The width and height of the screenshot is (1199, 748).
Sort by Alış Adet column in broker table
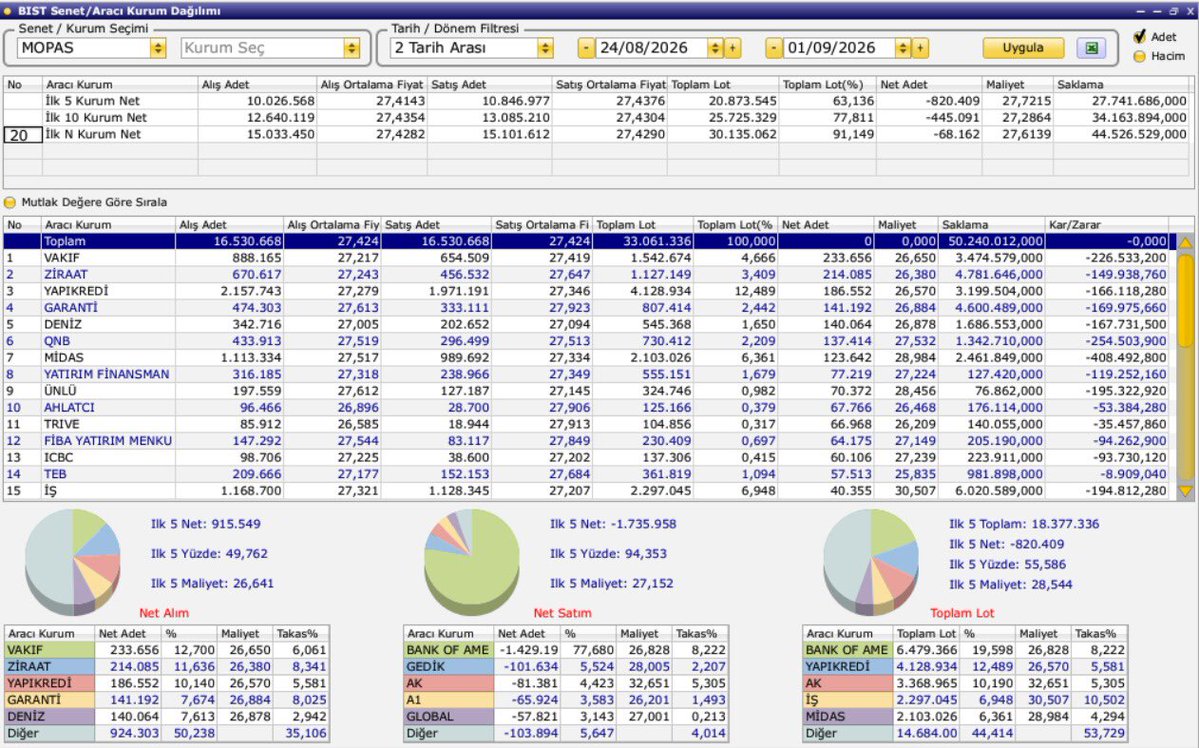click(x=229, y=225)
